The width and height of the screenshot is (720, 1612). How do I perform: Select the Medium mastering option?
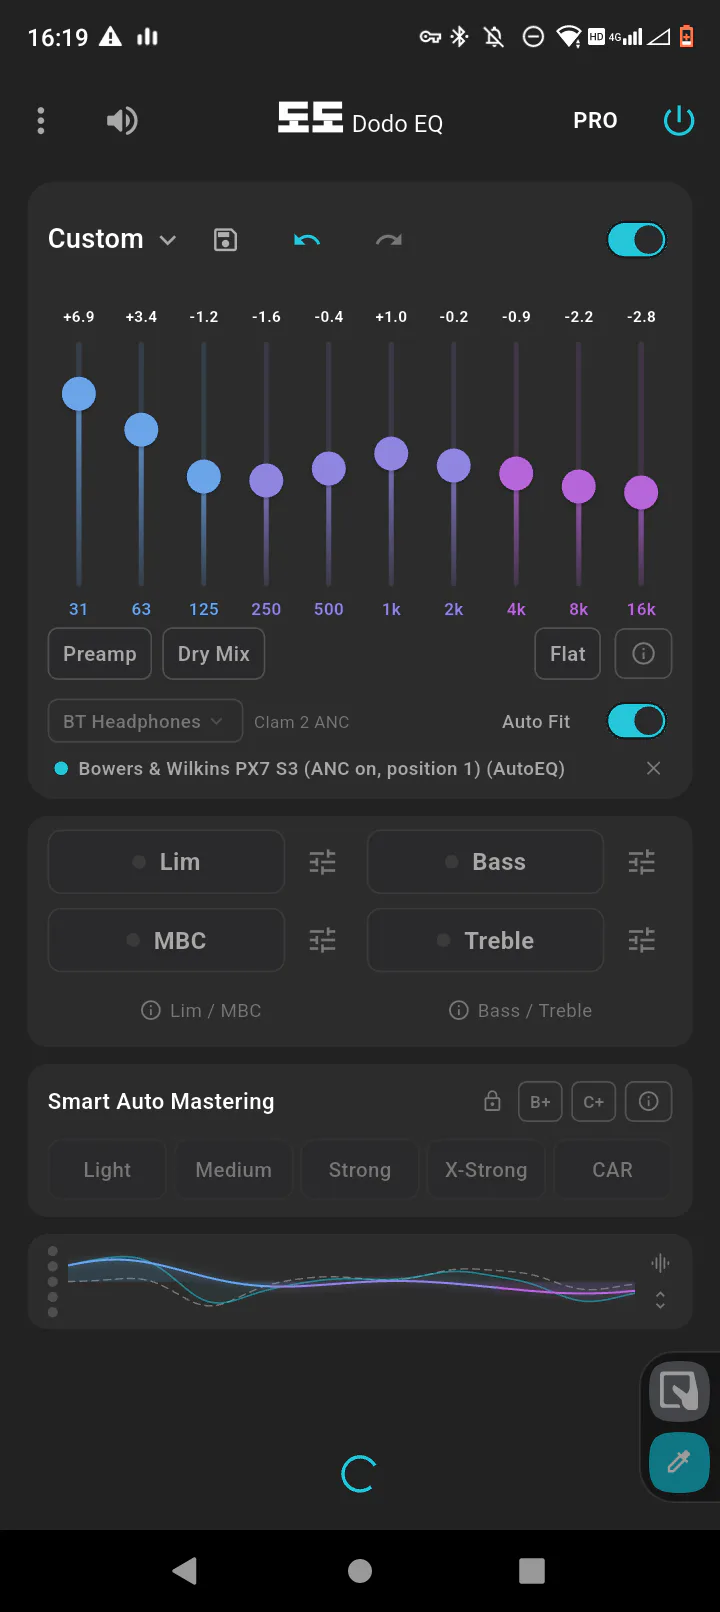[233, 1170]
